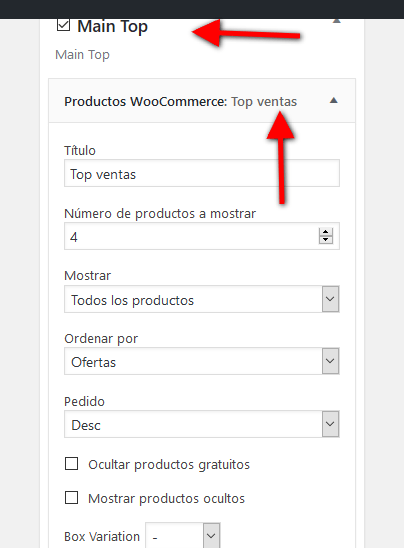The width and height of the screenshot is (404, 548).
Task: Increase number of products with up arrow
Action: (326, 232)
